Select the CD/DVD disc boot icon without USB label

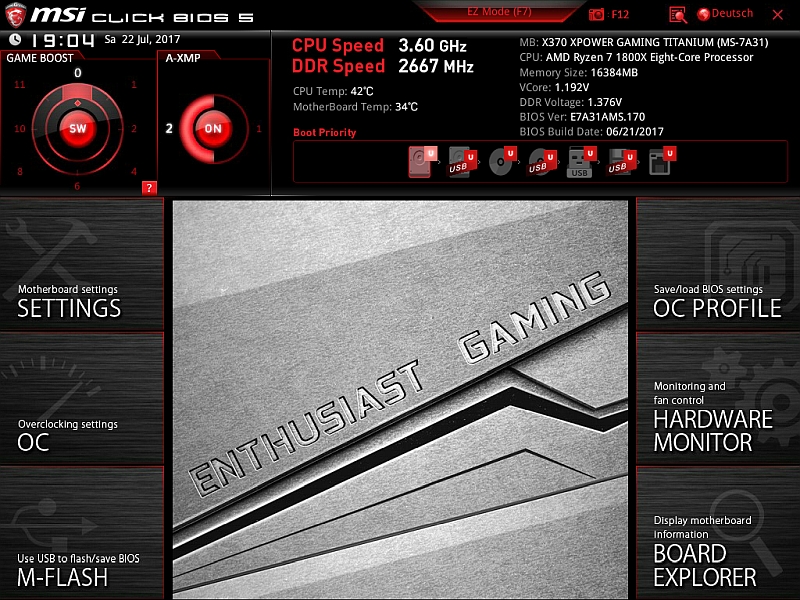(x=502, y=162)
